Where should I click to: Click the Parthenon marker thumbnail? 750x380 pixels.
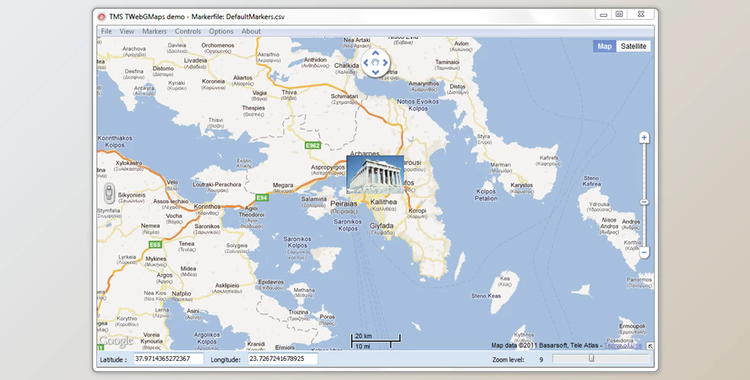[x=375, y=174]
